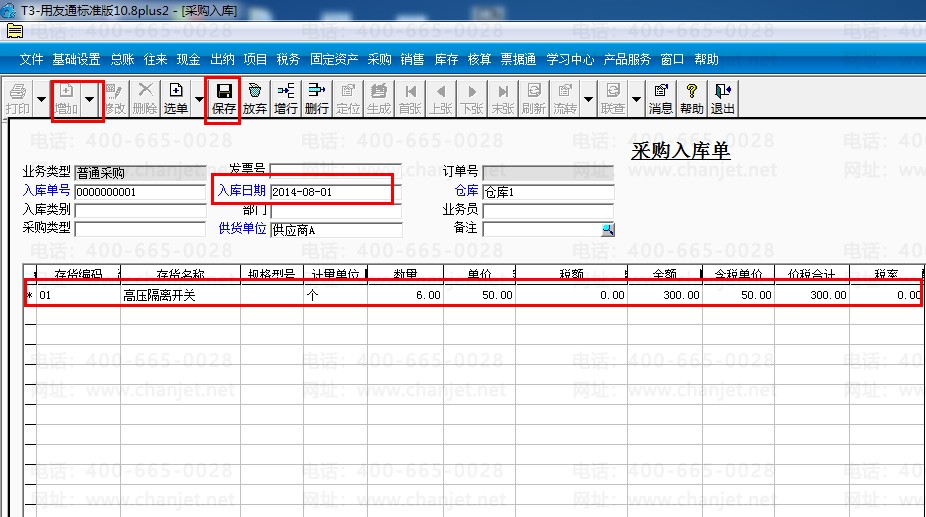
Task: Click the 删除 delete icon
Action: [145, 98]
